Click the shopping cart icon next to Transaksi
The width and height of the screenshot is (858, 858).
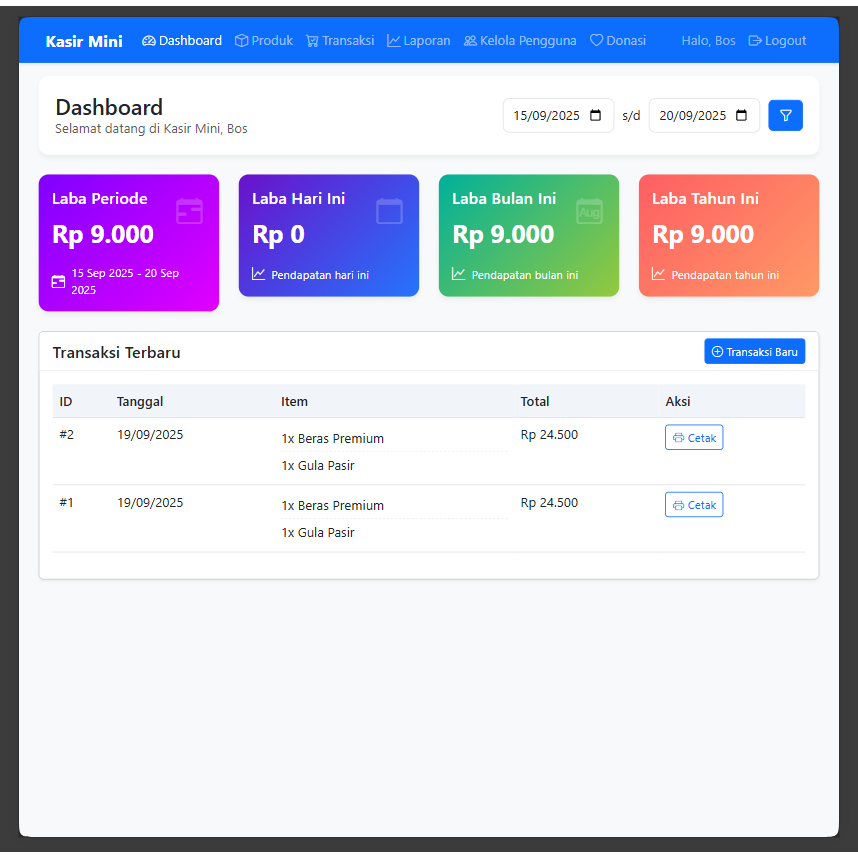(x=312, y=41)
